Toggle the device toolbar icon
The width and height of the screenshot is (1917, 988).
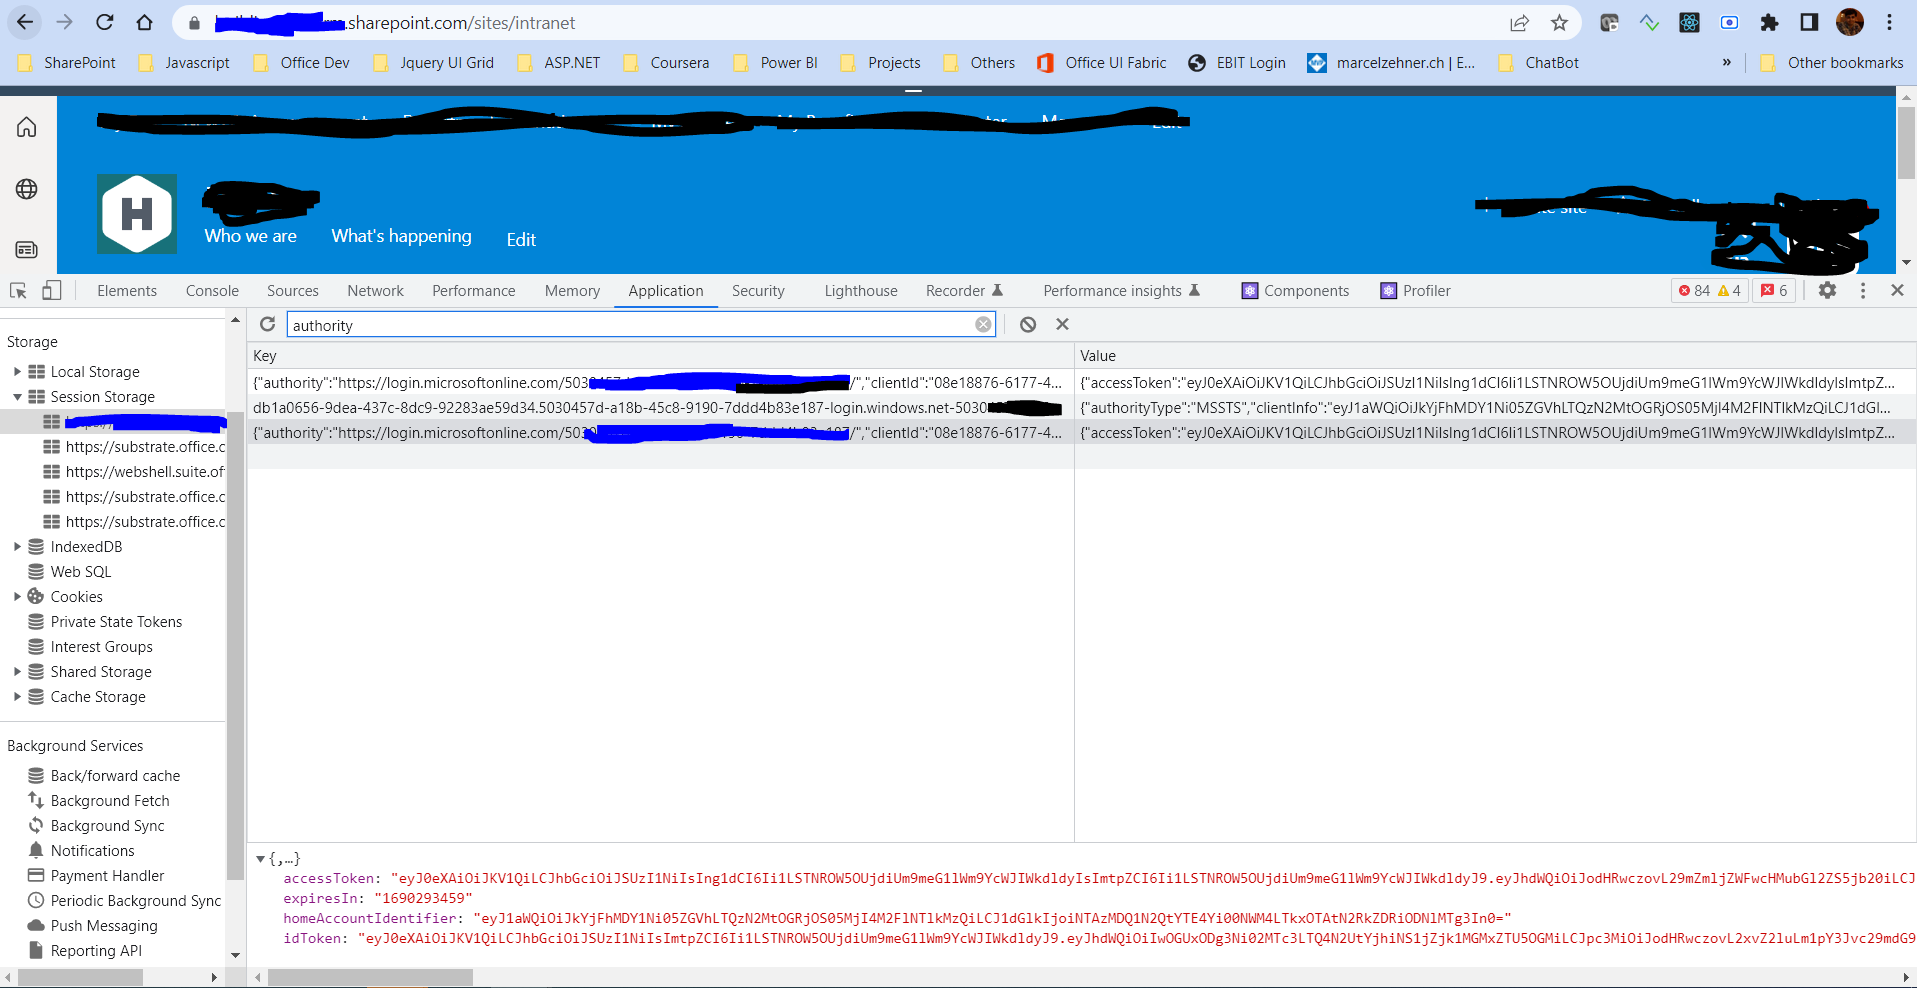pos(51,289)
